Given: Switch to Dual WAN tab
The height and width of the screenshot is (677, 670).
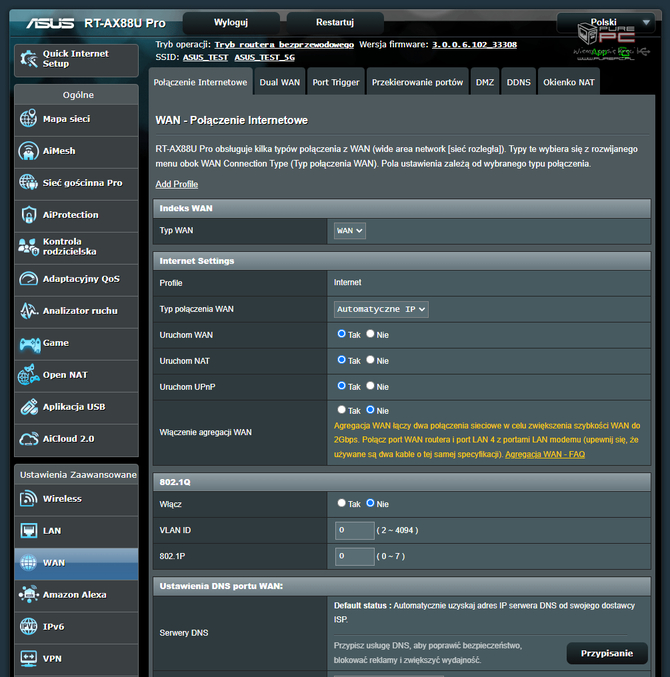Looking at the screenshot, I should (x=280, y=82).
